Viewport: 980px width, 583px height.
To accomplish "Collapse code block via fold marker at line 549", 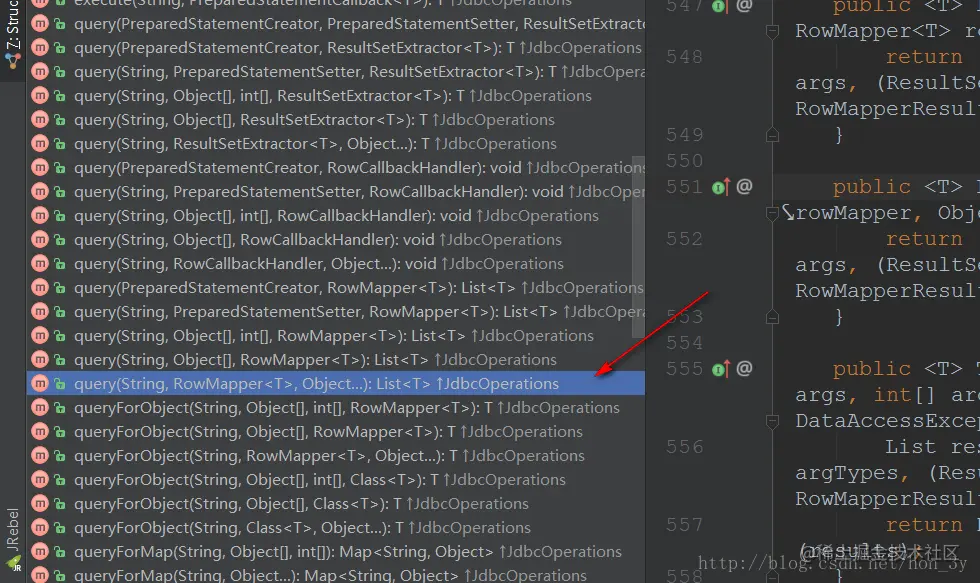I will 772,135.
